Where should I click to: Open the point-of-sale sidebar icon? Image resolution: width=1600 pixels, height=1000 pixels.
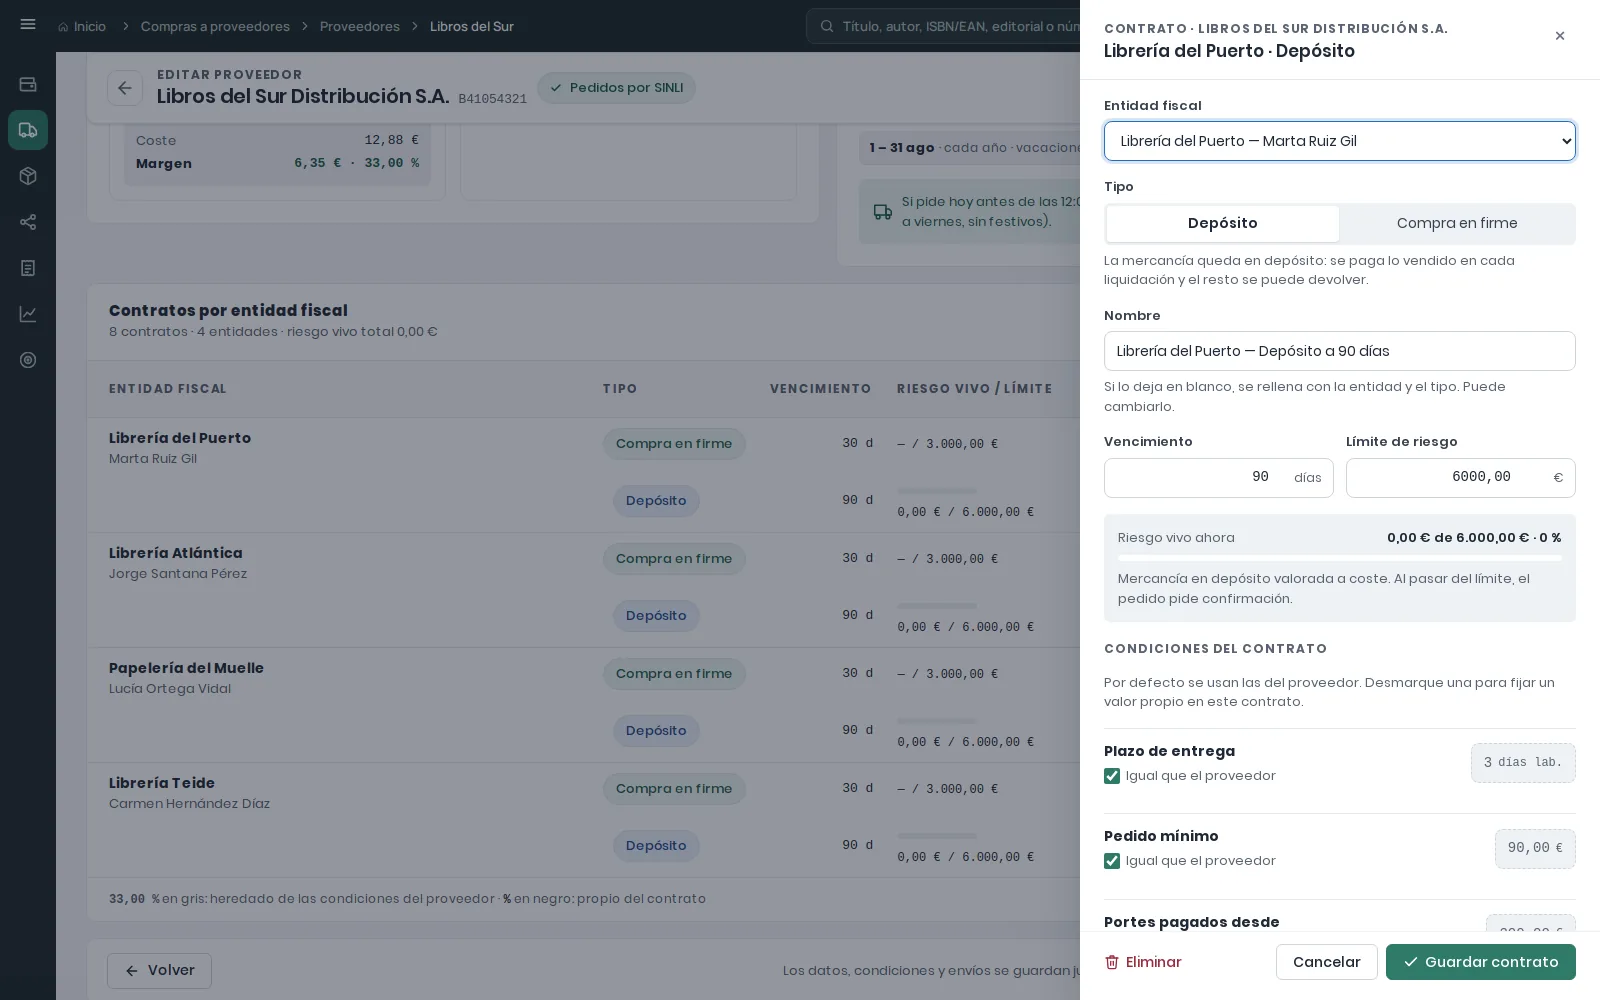coord(28,84)
